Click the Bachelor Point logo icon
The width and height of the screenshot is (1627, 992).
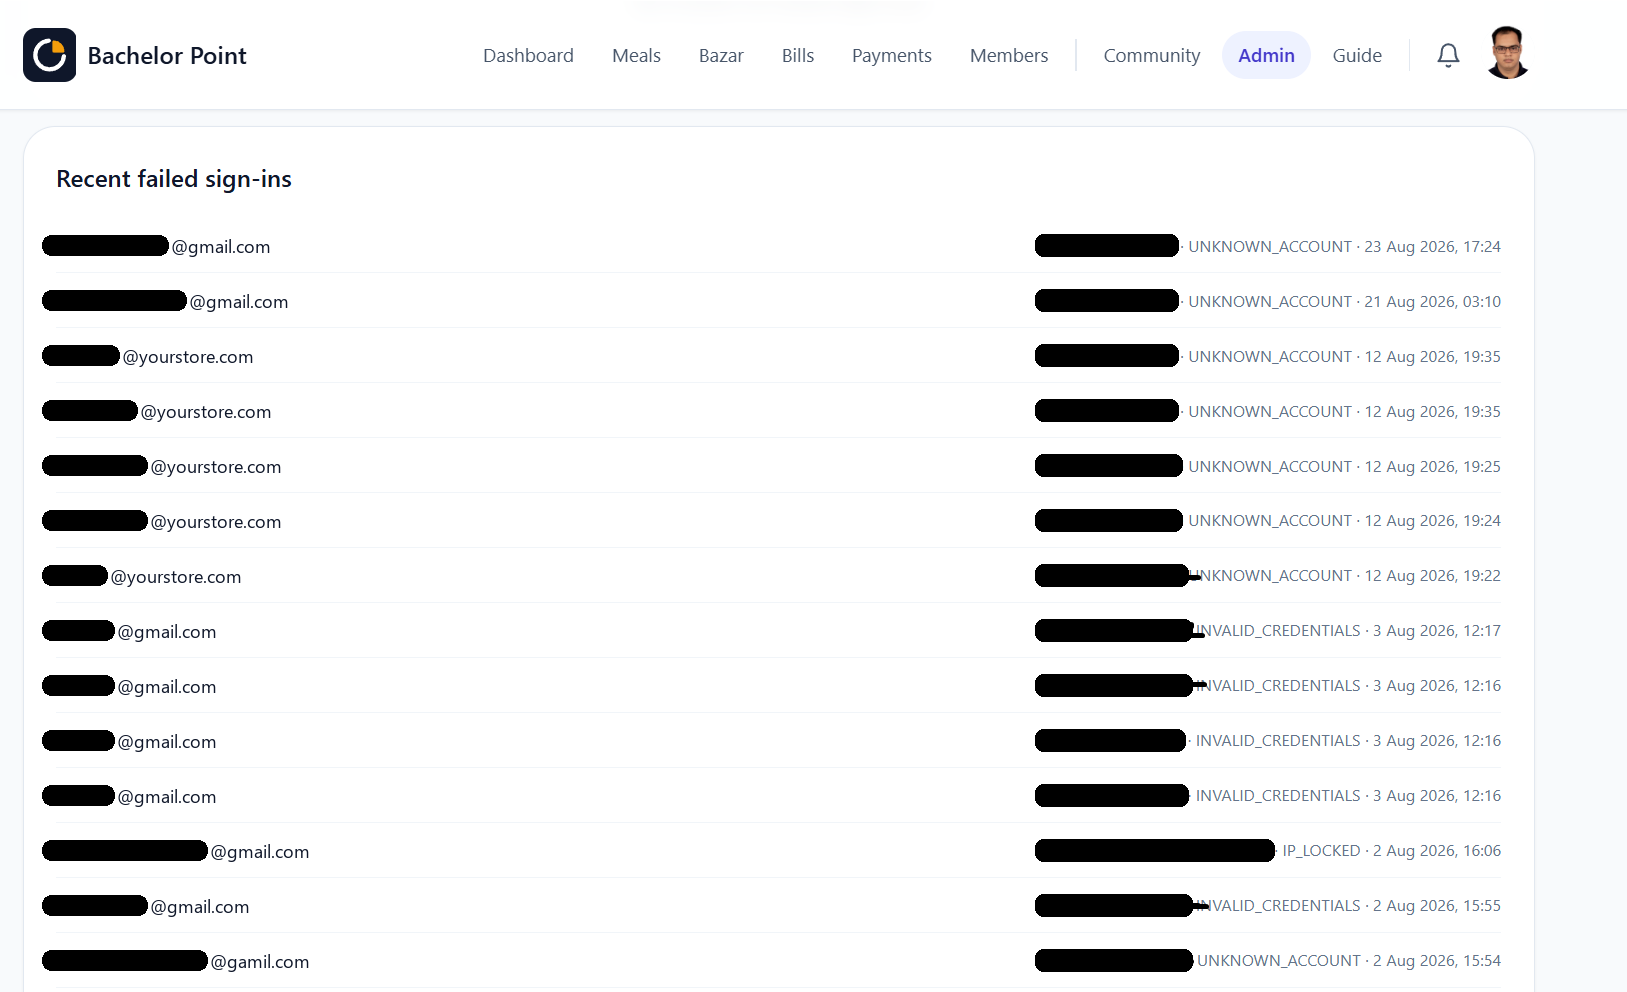pyautogui.click(x=49, y=55)
